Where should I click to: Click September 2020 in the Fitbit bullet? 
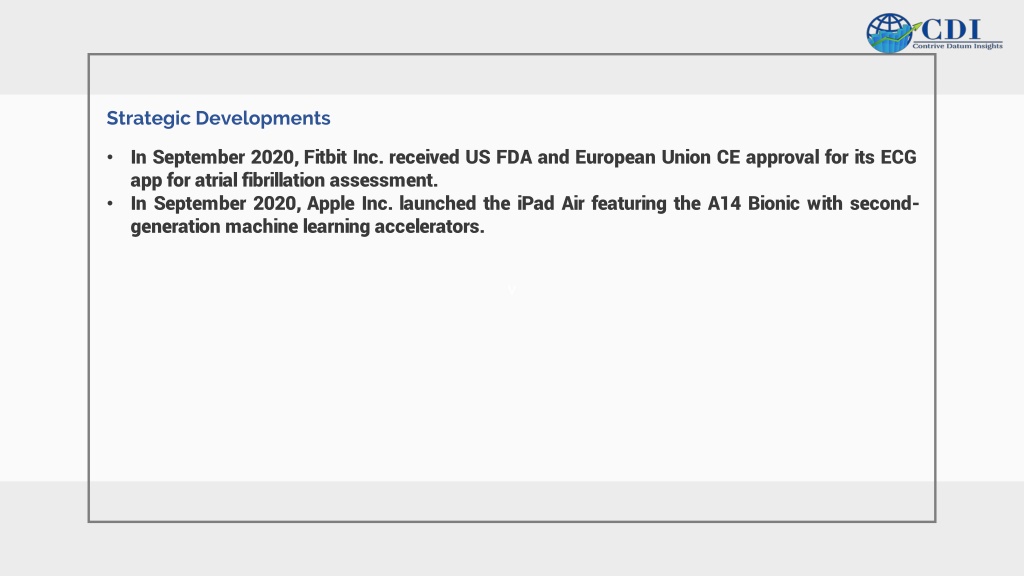click(x=226, y=157)
